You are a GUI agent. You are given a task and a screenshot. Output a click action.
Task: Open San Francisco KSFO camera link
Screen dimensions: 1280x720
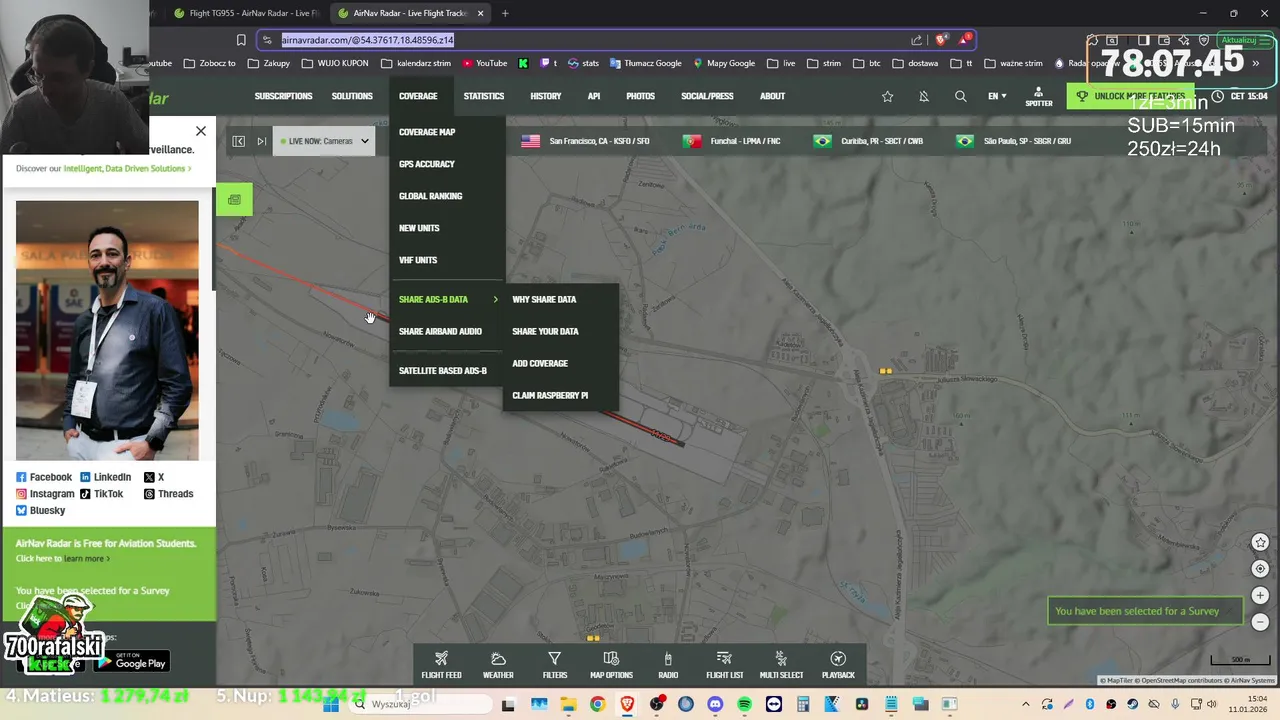click(x=585, y=141)
